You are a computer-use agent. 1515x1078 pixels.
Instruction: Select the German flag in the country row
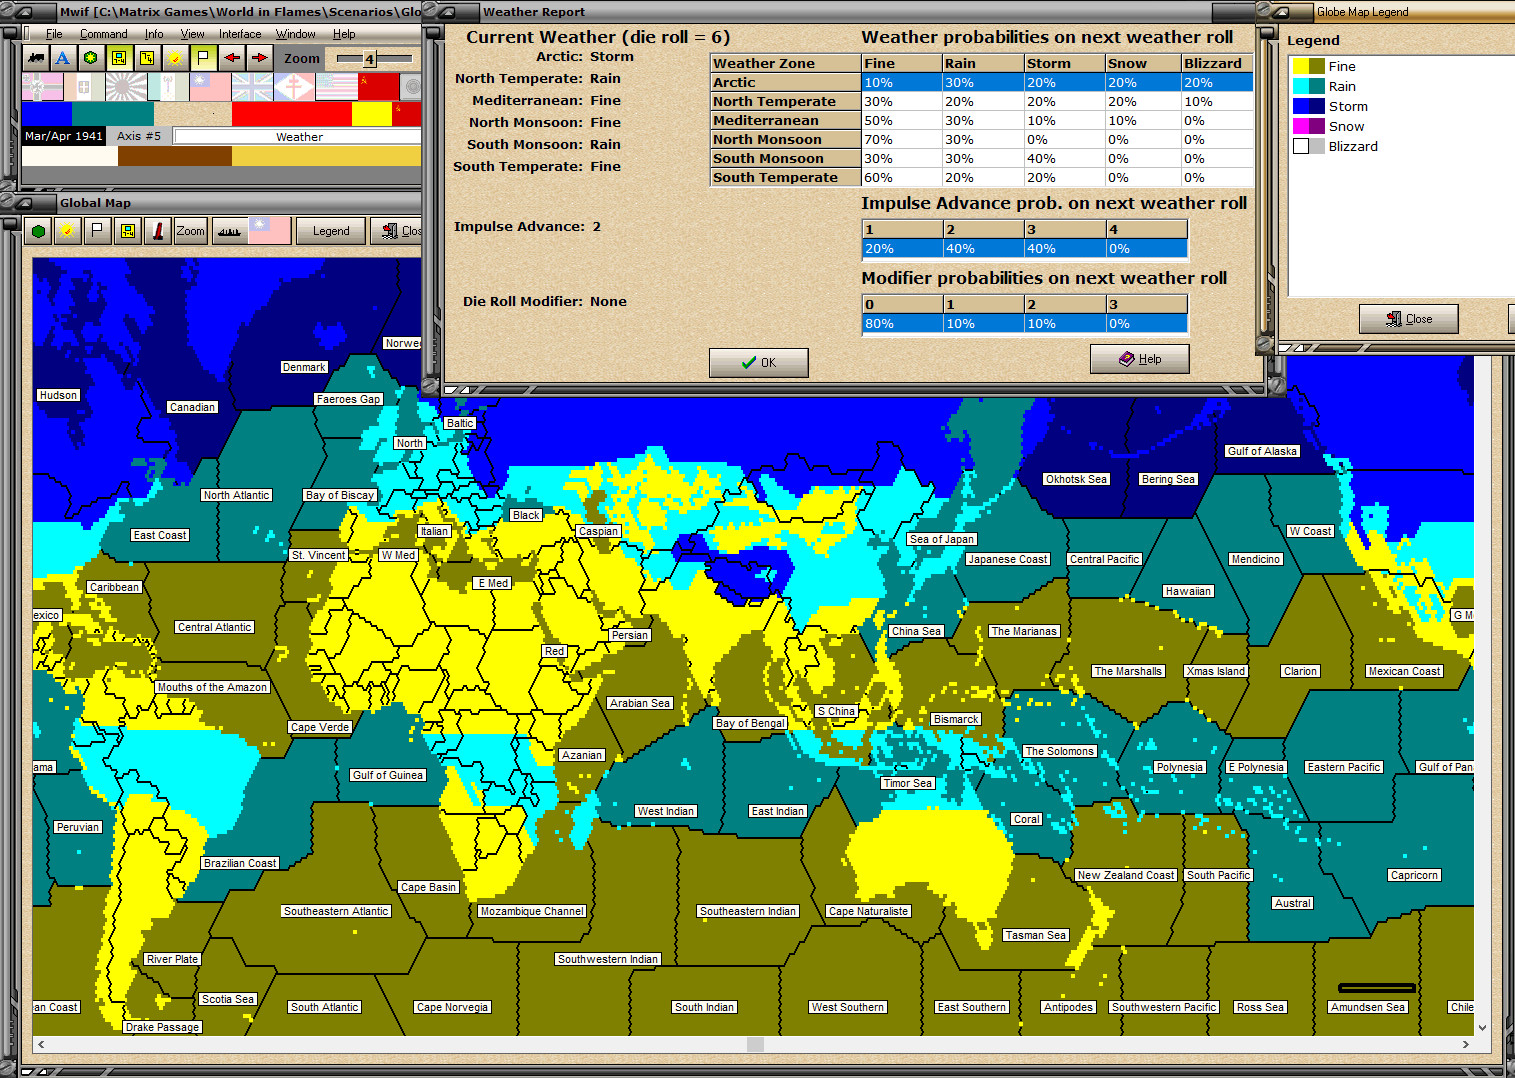pos(43,87)
